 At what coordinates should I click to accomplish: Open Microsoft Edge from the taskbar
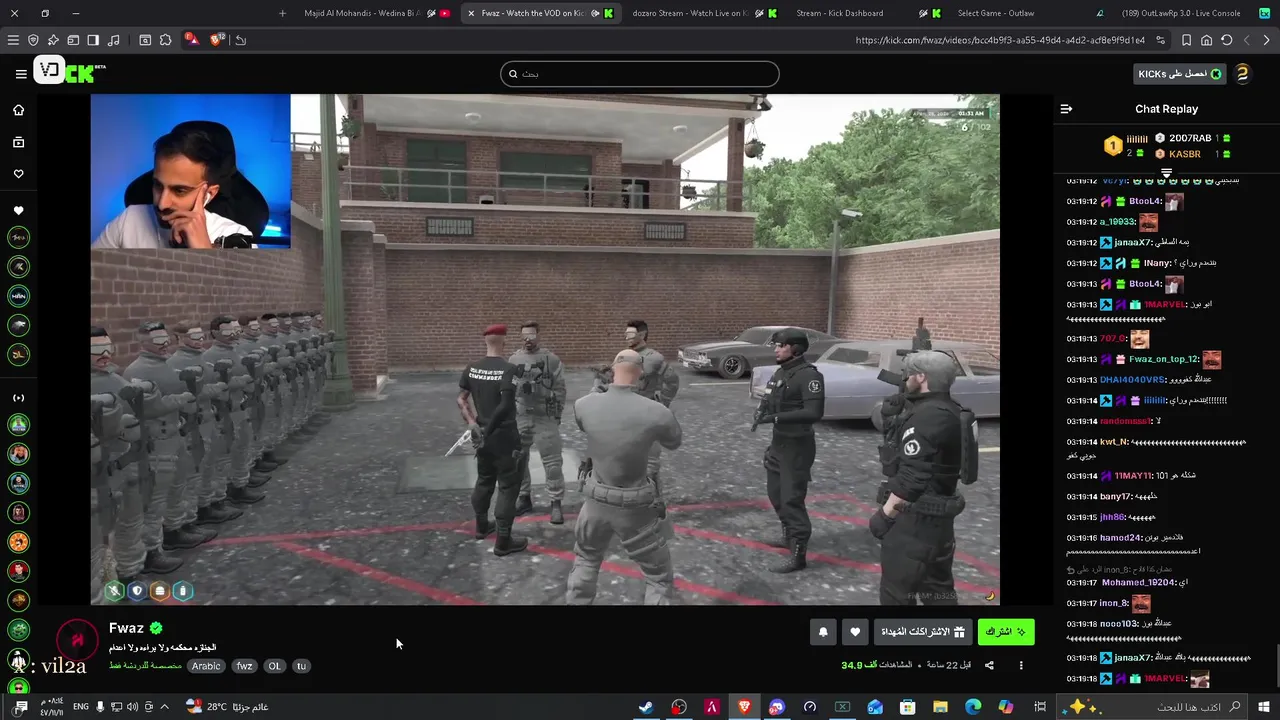[x=973, y=707]
